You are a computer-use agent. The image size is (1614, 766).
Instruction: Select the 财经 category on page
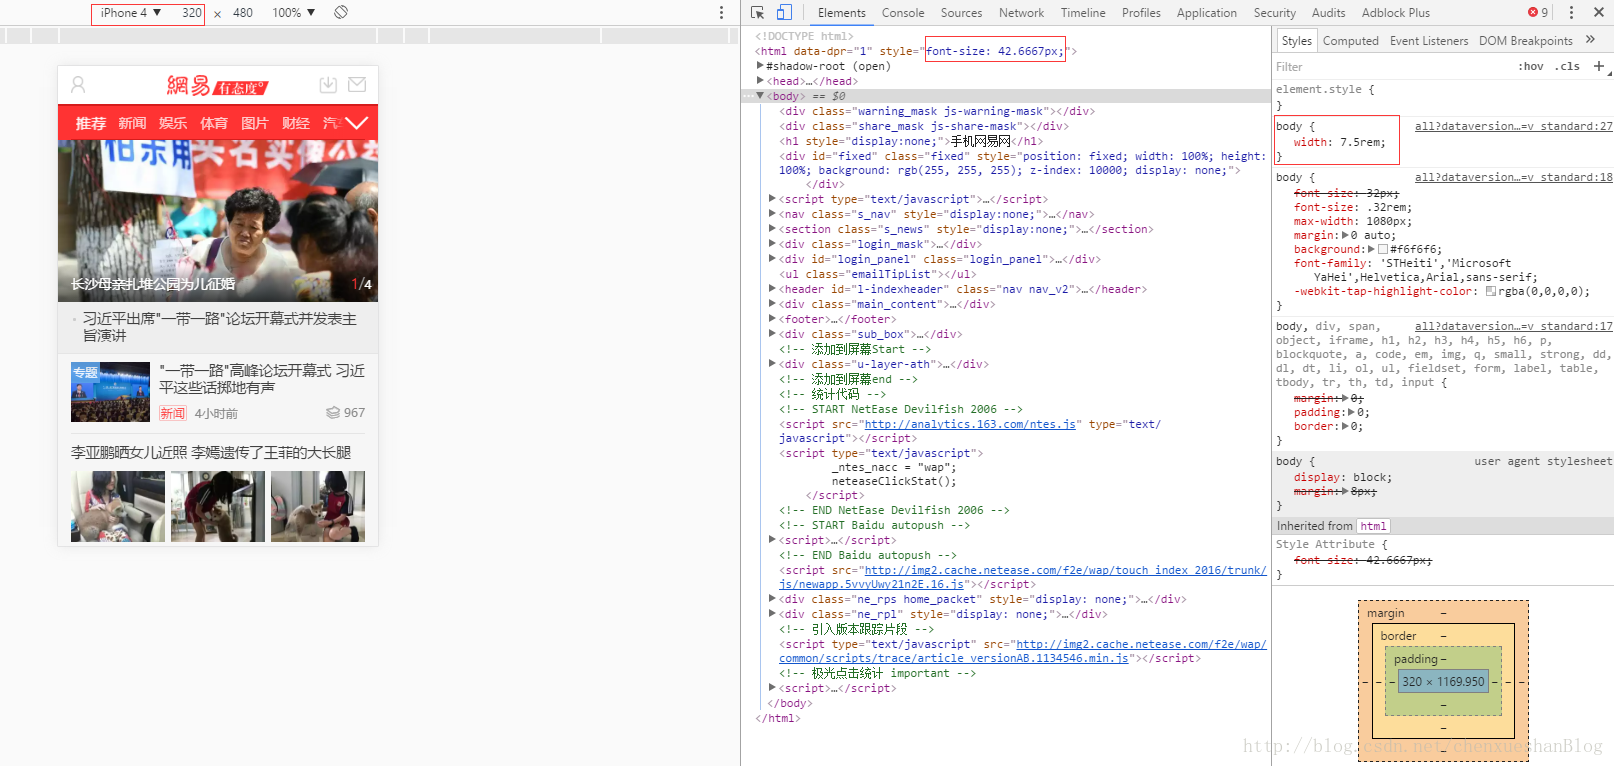point(296,123)
